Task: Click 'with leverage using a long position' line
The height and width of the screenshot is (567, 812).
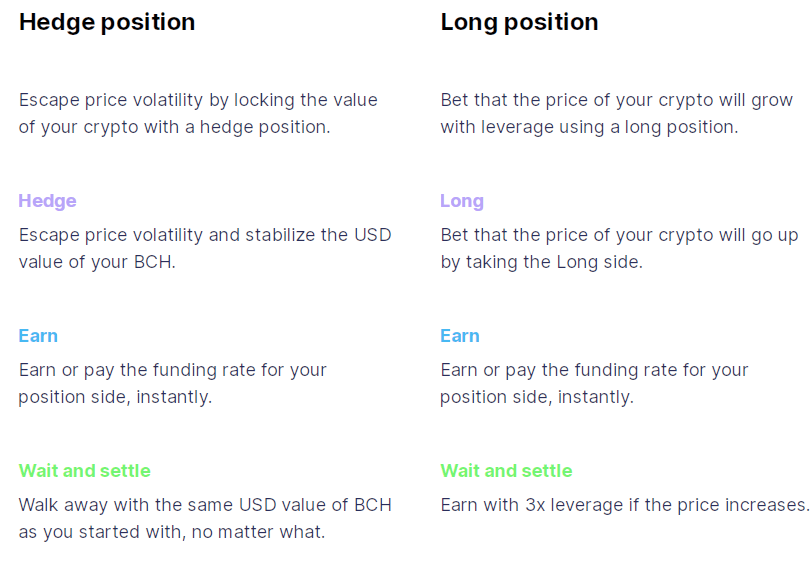Action: tap(589, 127)
